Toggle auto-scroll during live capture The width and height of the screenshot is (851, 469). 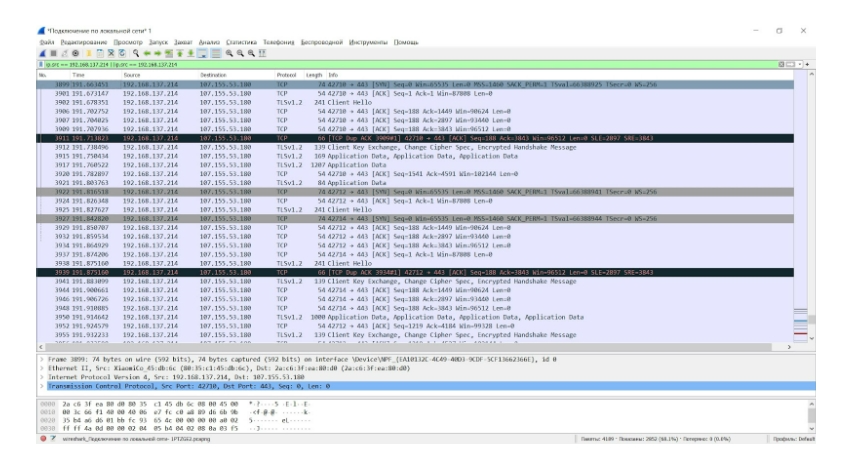201,53
